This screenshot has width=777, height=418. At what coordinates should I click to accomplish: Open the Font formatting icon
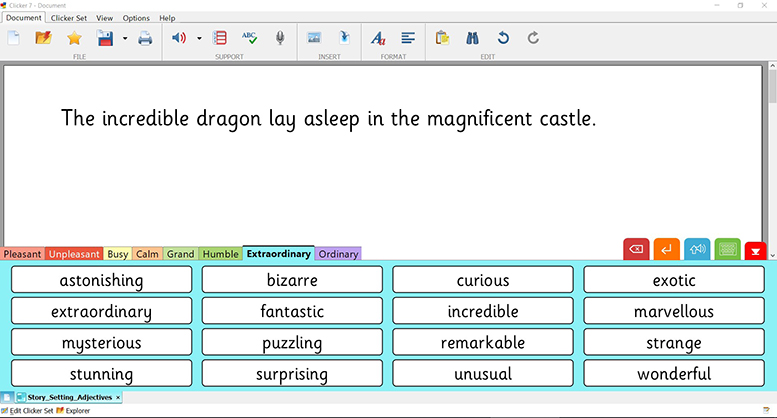[x=378, y=38]
